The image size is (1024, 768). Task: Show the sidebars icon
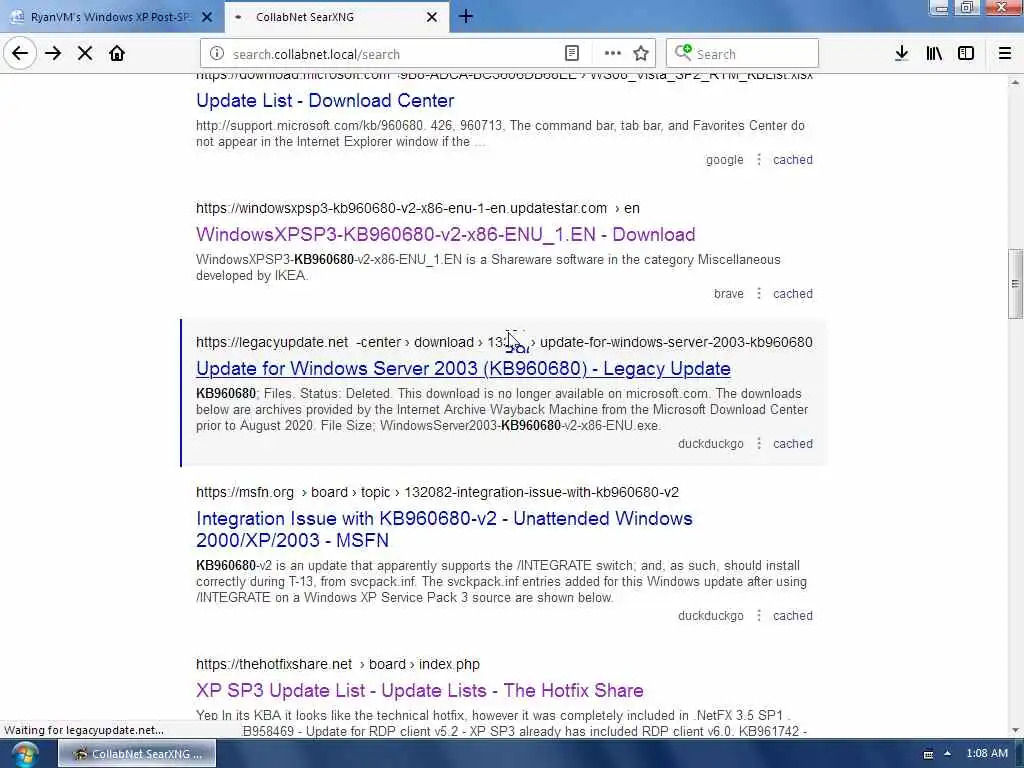[x=966, y=54]
